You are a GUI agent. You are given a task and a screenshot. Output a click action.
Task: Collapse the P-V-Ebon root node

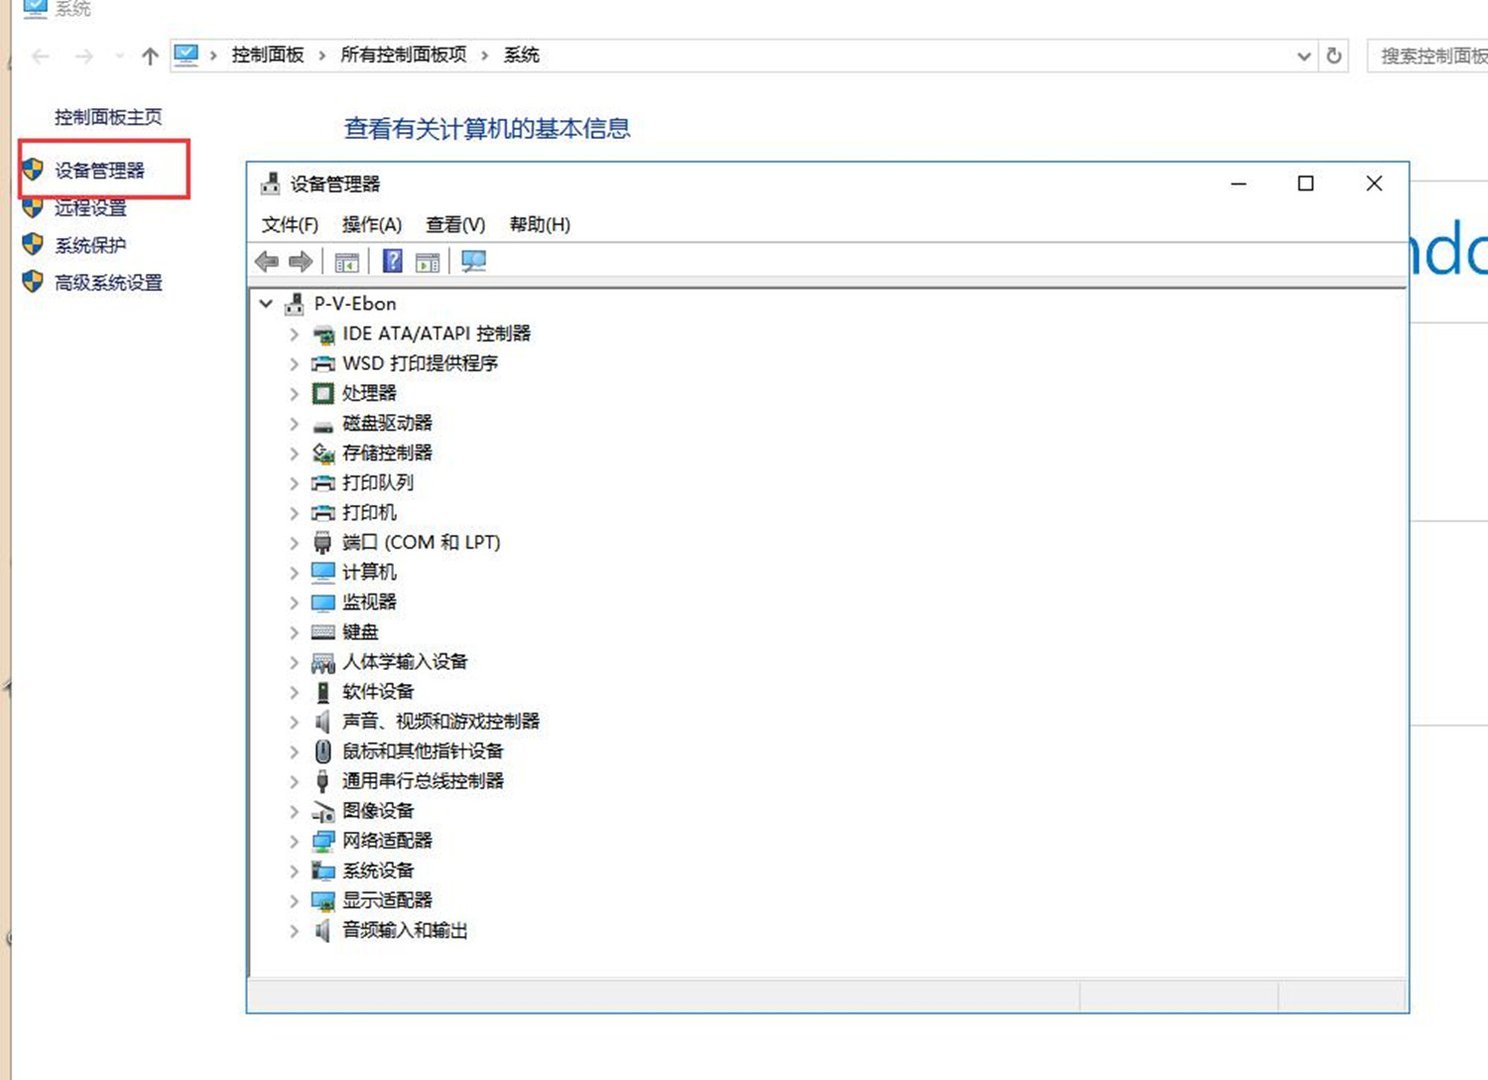266,303
